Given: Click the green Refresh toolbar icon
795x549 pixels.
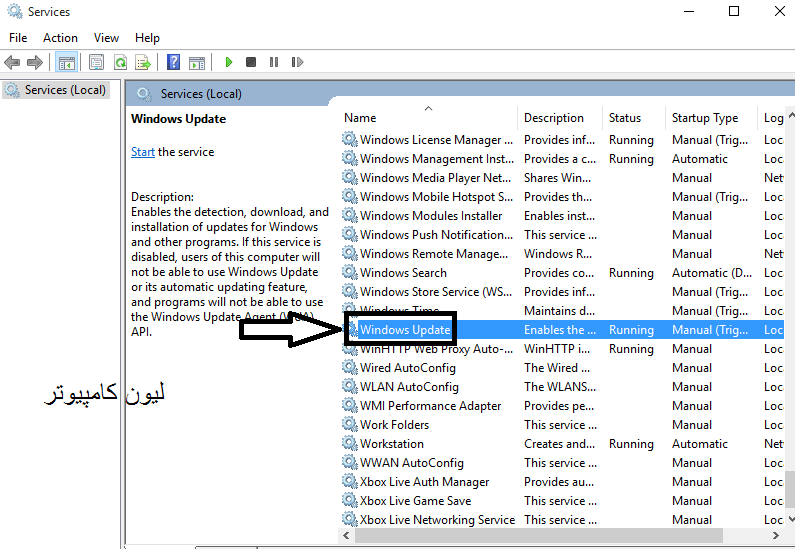Looking at the screenshot, I should coord(120,62).
